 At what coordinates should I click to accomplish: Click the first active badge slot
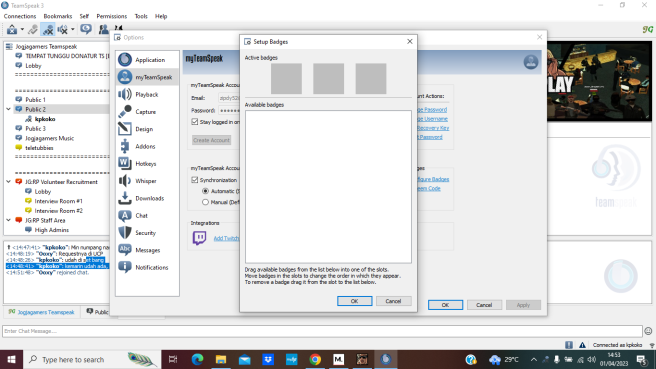tap(286, 79)
